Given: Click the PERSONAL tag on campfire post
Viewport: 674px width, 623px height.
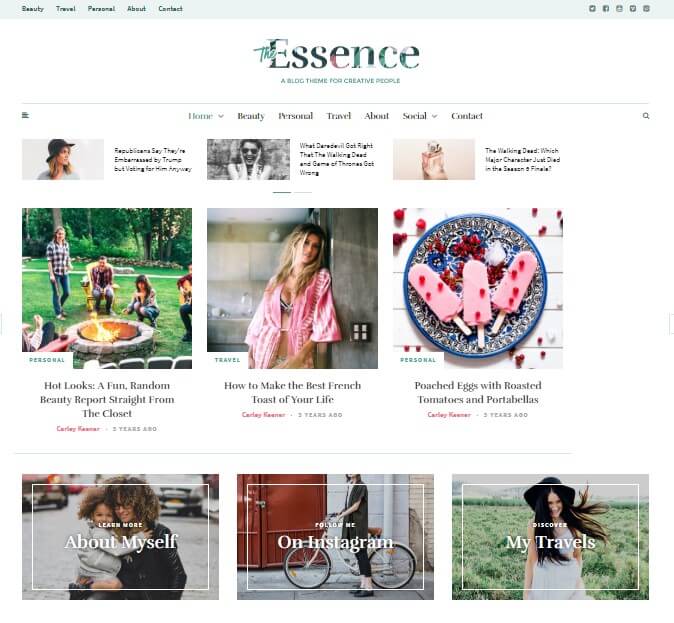Looking at the screenshot, I should [x=47, y=360].
